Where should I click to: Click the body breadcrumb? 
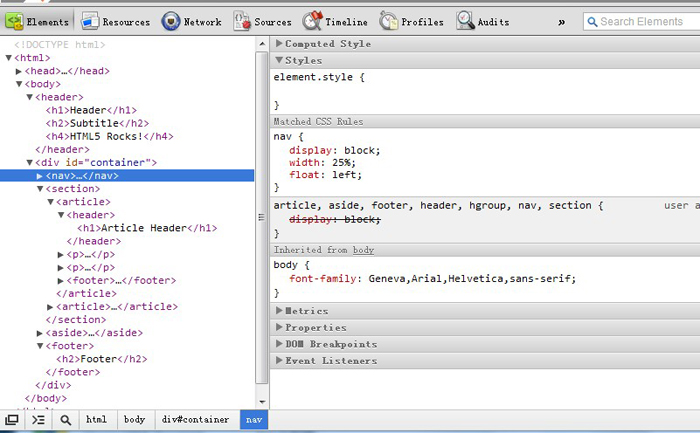[134, 420]
